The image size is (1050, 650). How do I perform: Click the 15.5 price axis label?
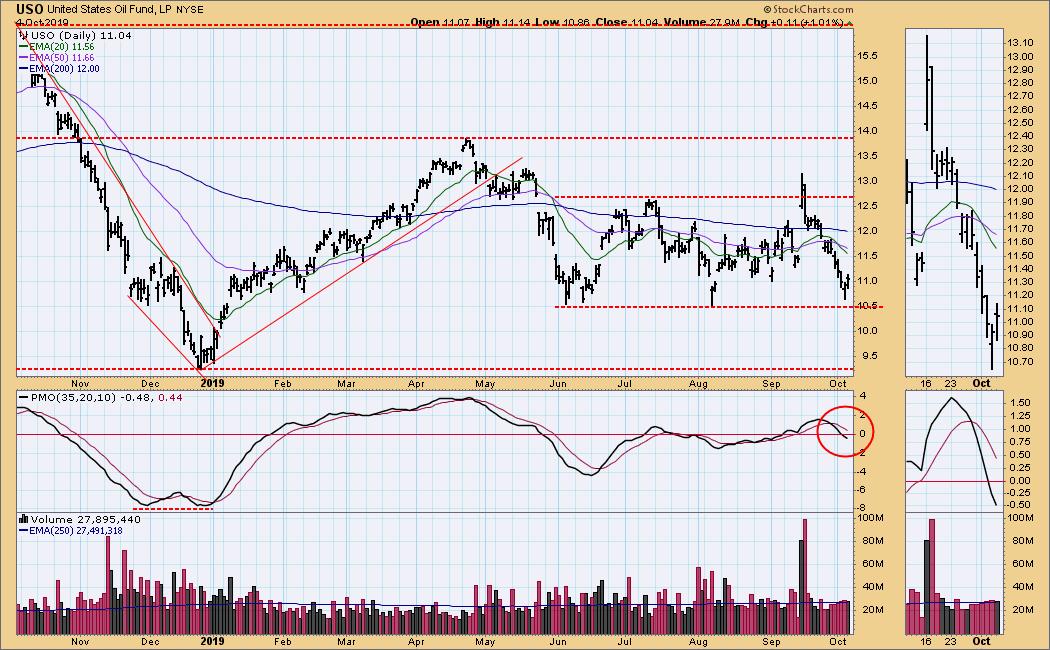pos(869,56)
